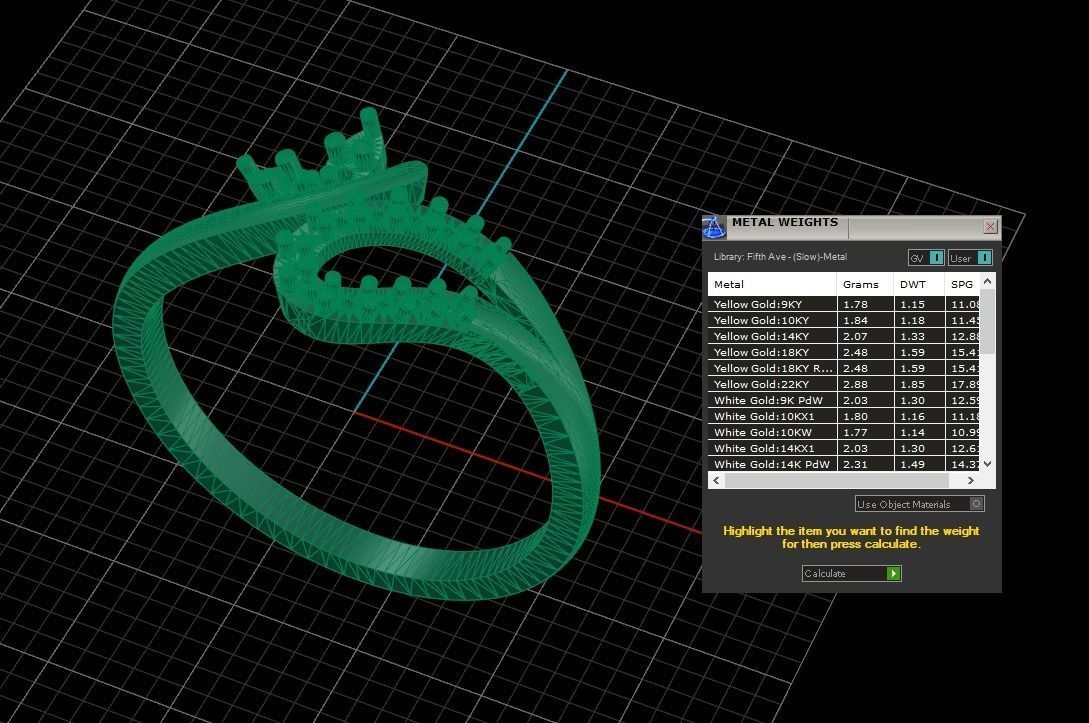Click the scroll left arrow in metal list
The width and height of the screenshot is (1089, 723).
(716, 480)
